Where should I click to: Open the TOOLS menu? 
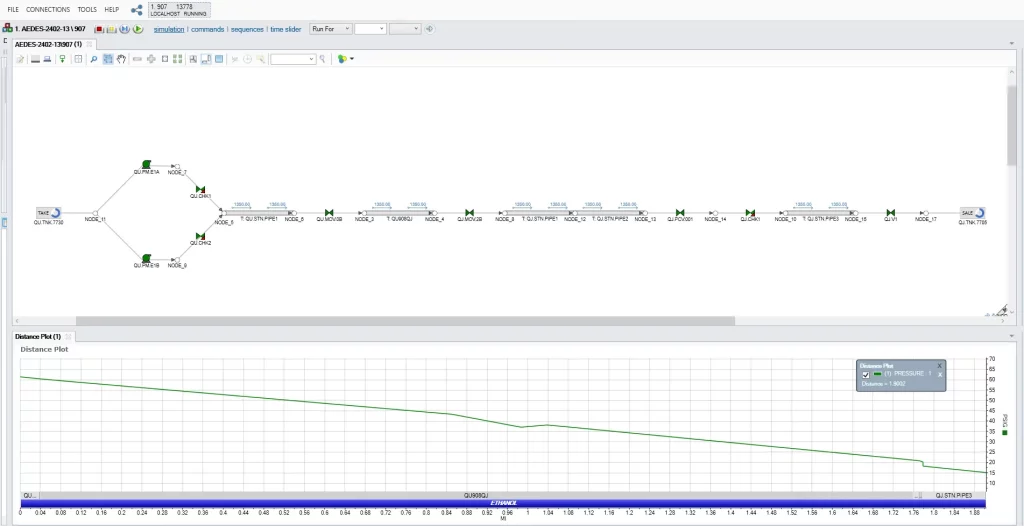87,9
